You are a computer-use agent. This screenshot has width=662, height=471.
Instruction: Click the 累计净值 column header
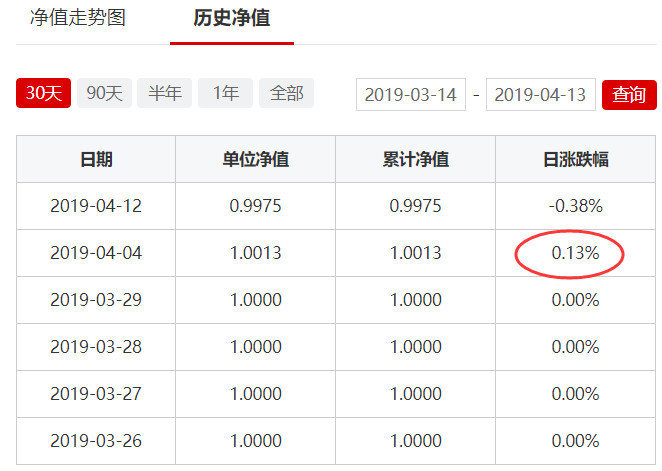point(415,160)
